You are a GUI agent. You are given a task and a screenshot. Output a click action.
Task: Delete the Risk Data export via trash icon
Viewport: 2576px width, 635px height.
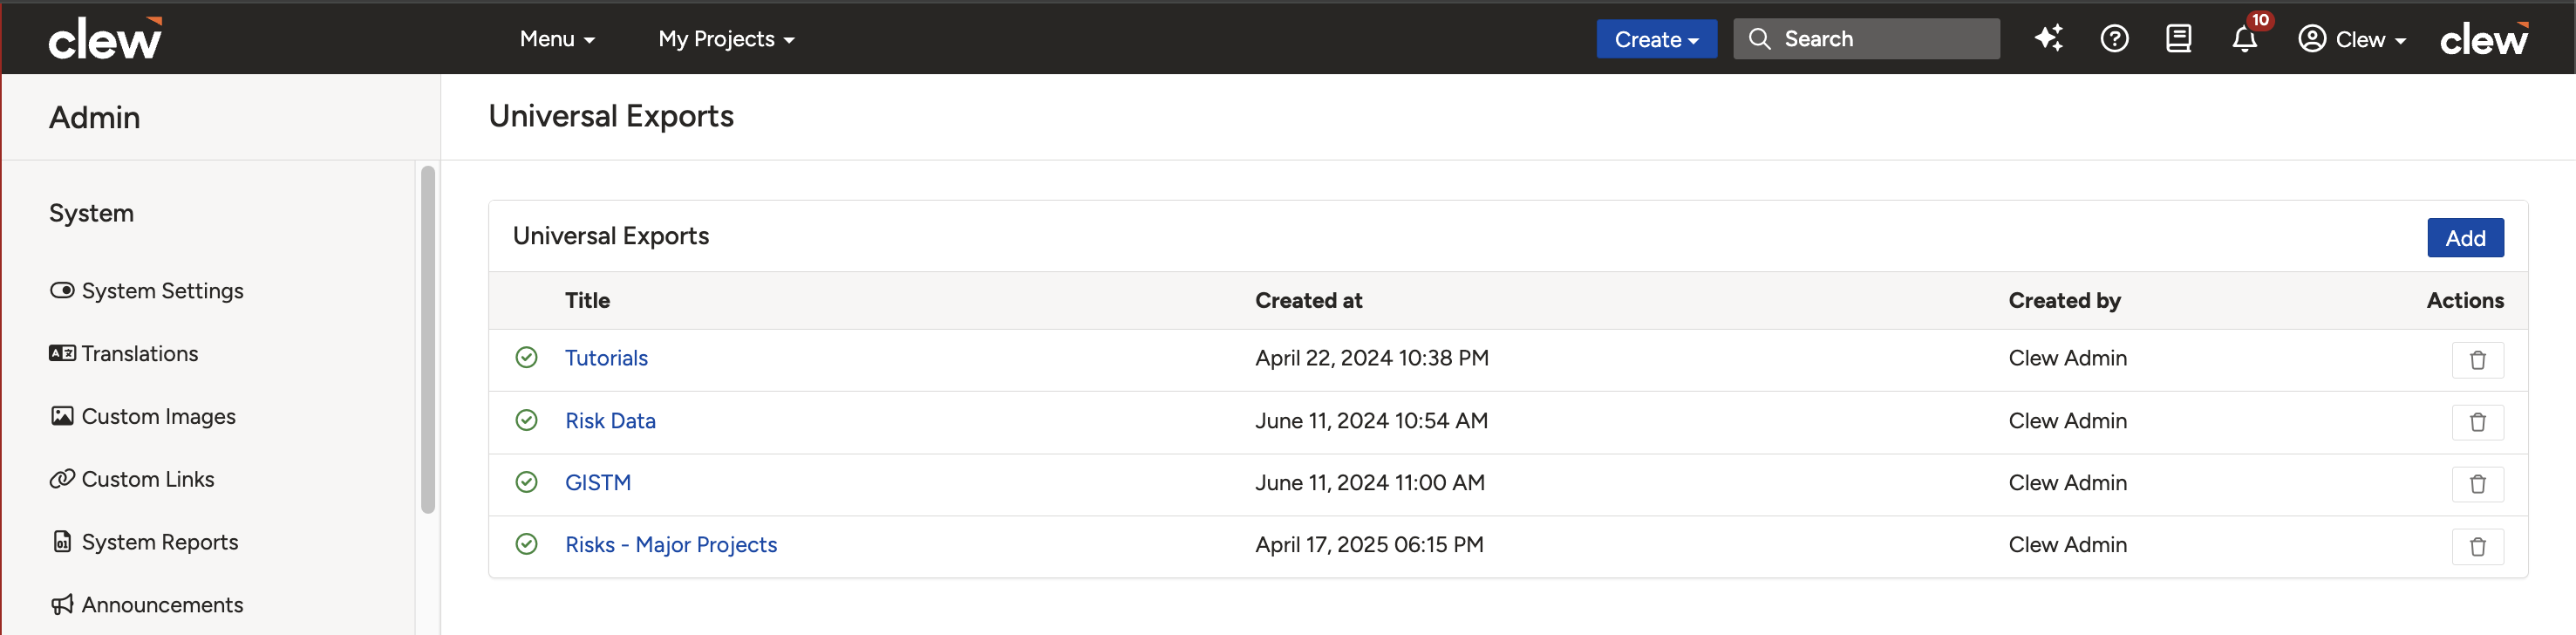tap(2477, 422)
